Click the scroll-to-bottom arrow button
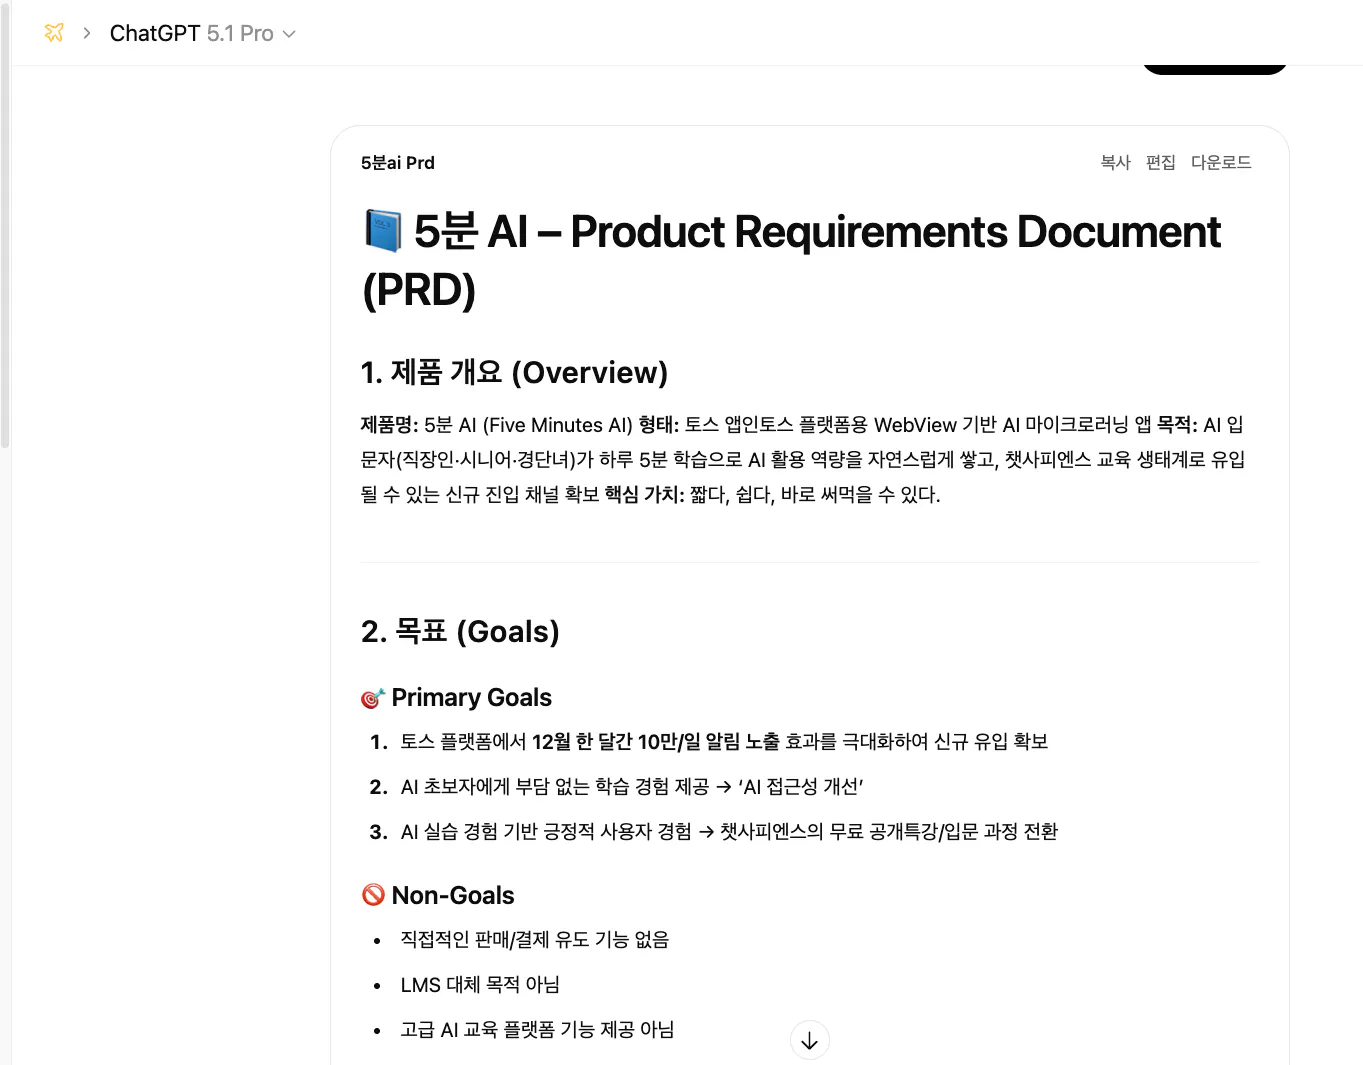 tap(809, 1041)
